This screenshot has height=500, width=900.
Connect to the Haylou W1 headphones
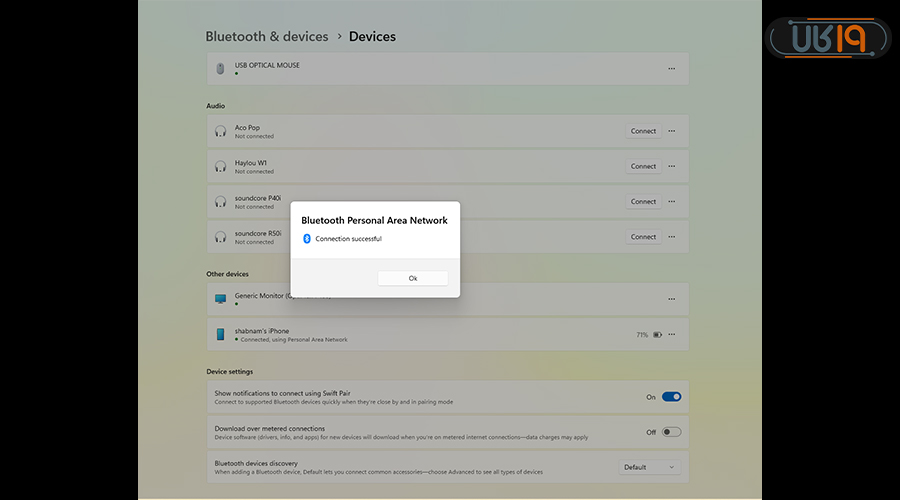pyautogui.click(x=643, y=166)
